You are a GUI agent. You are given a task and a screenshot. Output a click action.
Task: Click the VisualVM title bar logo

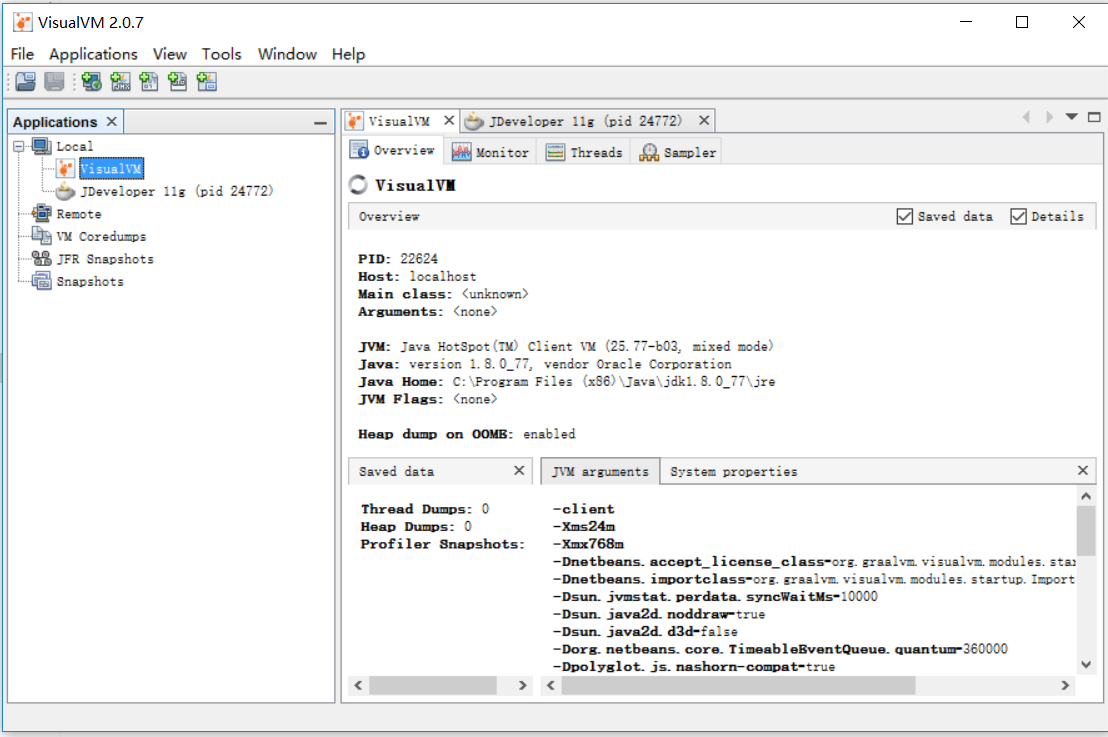click(23, 23)
